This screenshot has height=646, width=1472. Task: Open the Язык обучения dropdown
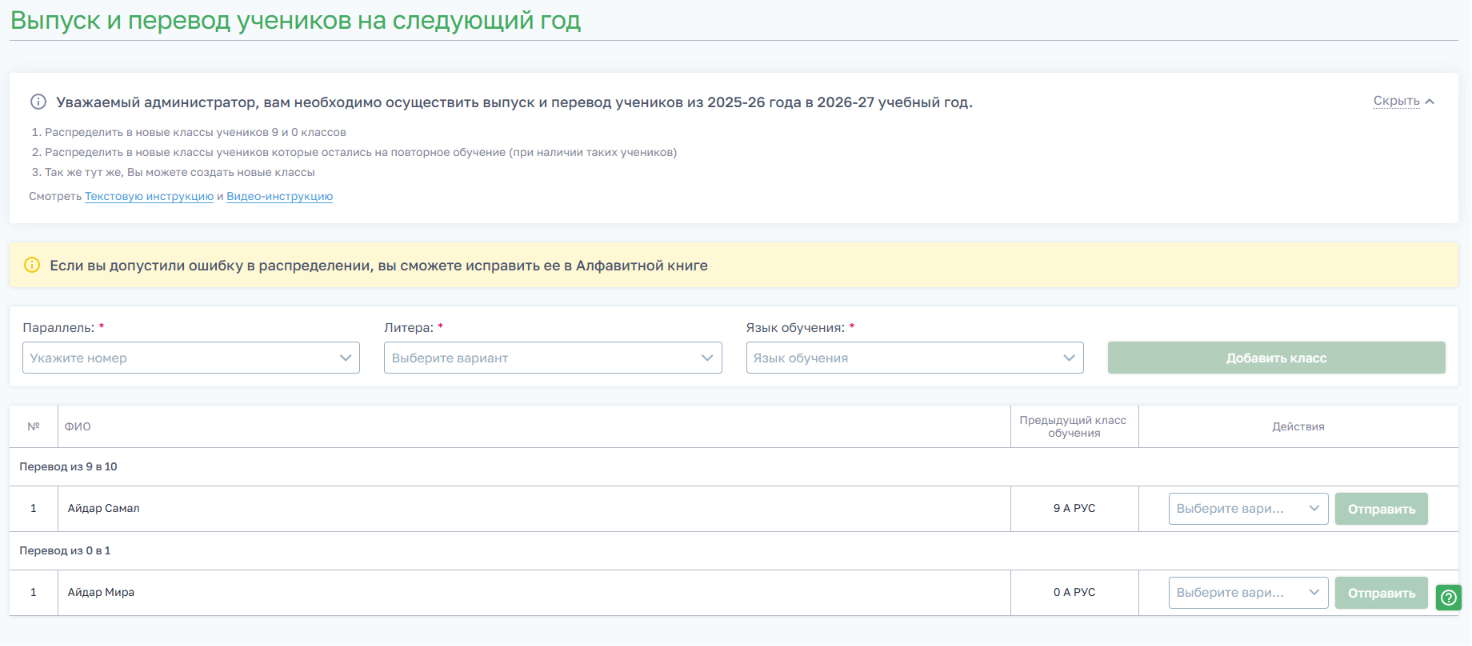click(915, 358)
